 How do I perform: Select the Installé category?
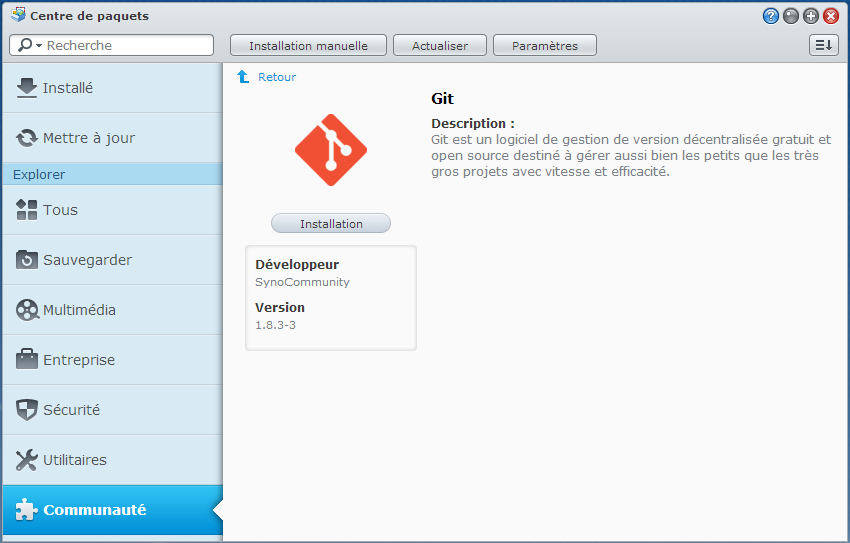click(x=113, y=88)
